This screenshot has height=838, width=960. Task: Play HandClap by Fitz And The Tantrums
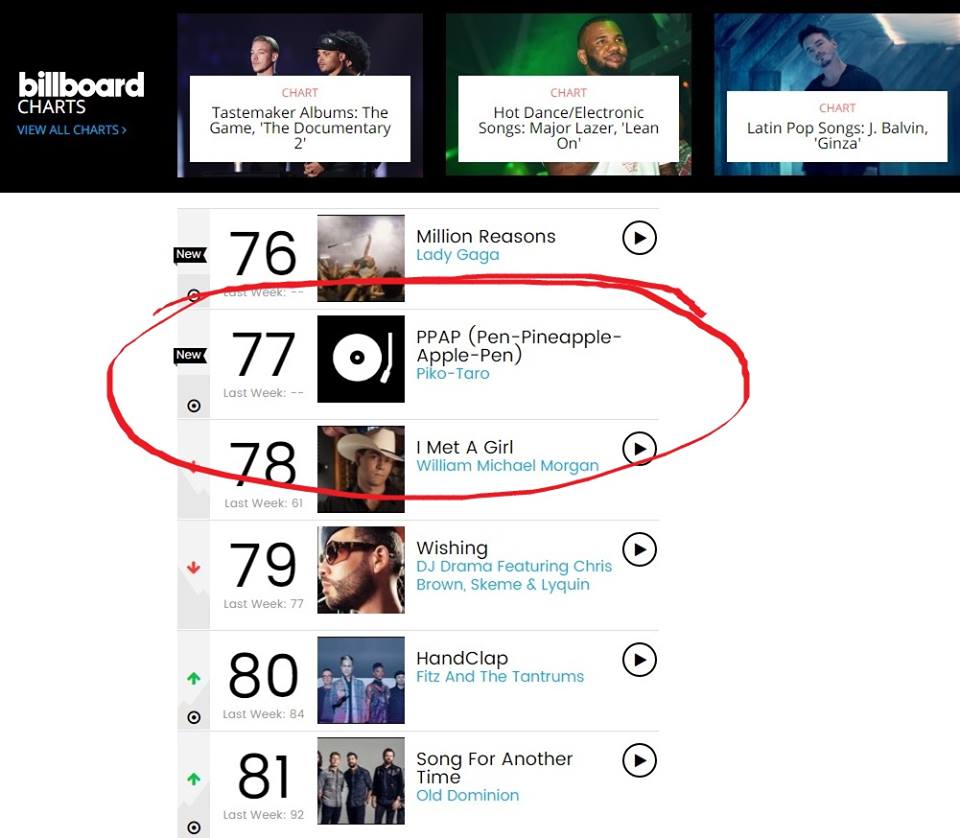639,660
